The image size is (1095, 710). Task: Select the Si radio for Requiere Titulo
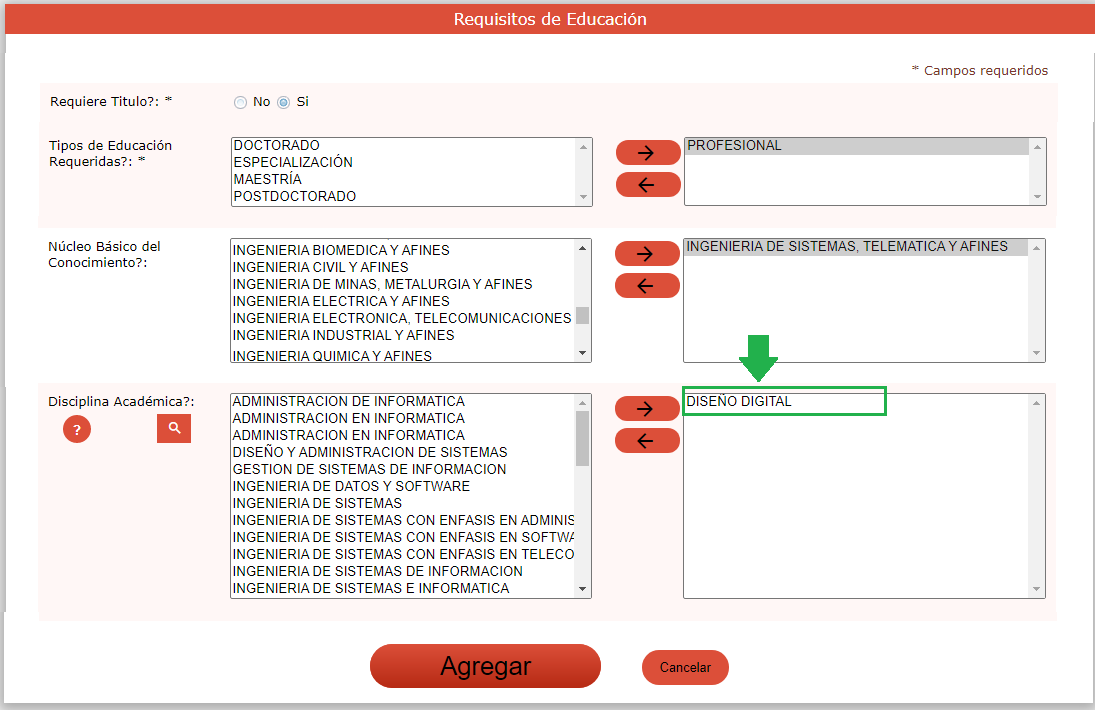[283, 103]
